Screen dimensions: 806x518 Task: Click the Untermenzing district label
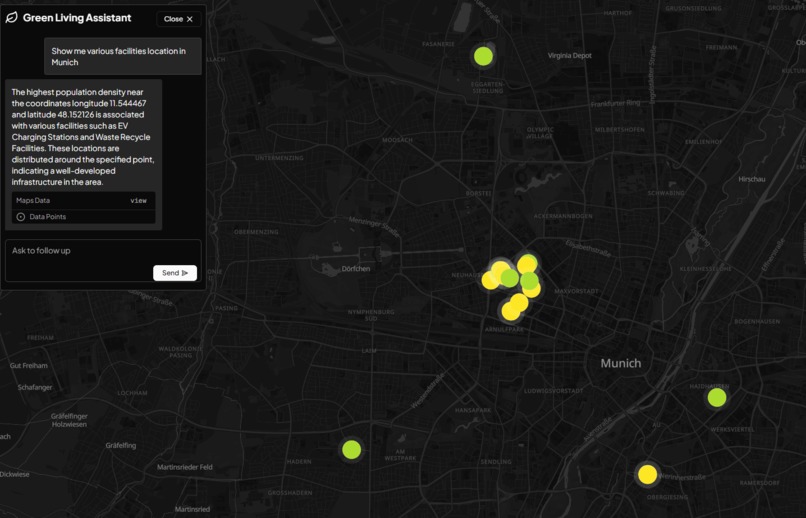point(279,158)
